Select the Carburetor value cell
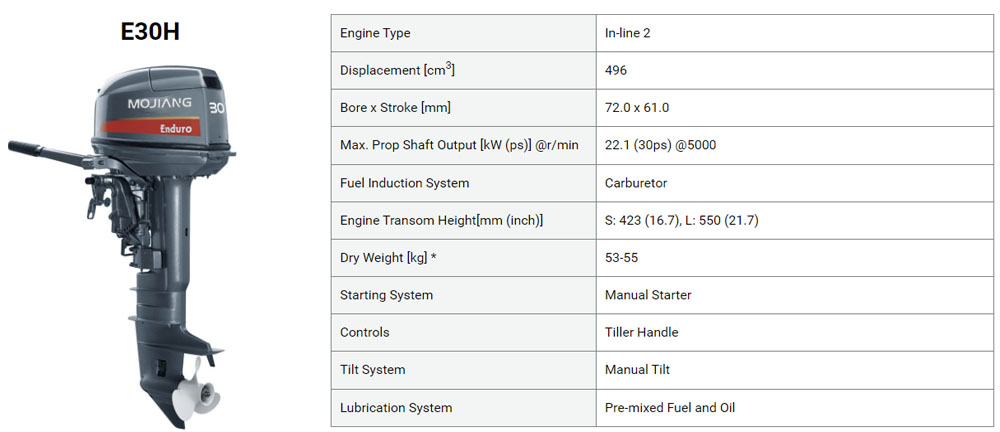This screenshot has height=432, width=1000. pyautogui.click(x=794, y=183)
